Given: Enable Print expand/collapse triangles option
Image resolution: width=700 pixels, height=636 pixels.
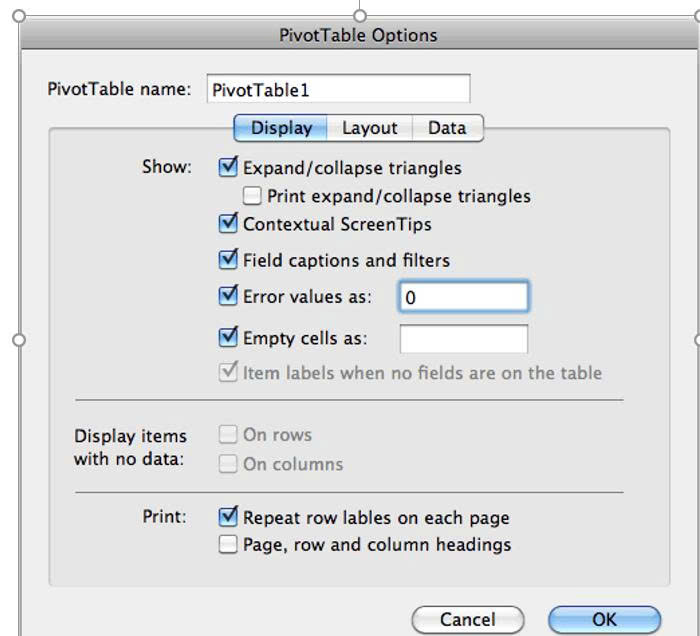Looking at the screenshot, I should [253, 196].
